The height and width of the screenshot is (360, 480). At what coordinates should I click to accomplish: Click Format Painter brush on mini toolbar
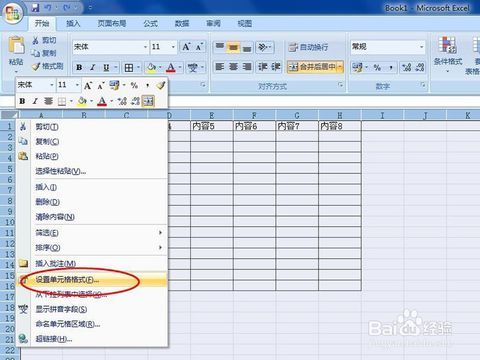coord(161,85)
